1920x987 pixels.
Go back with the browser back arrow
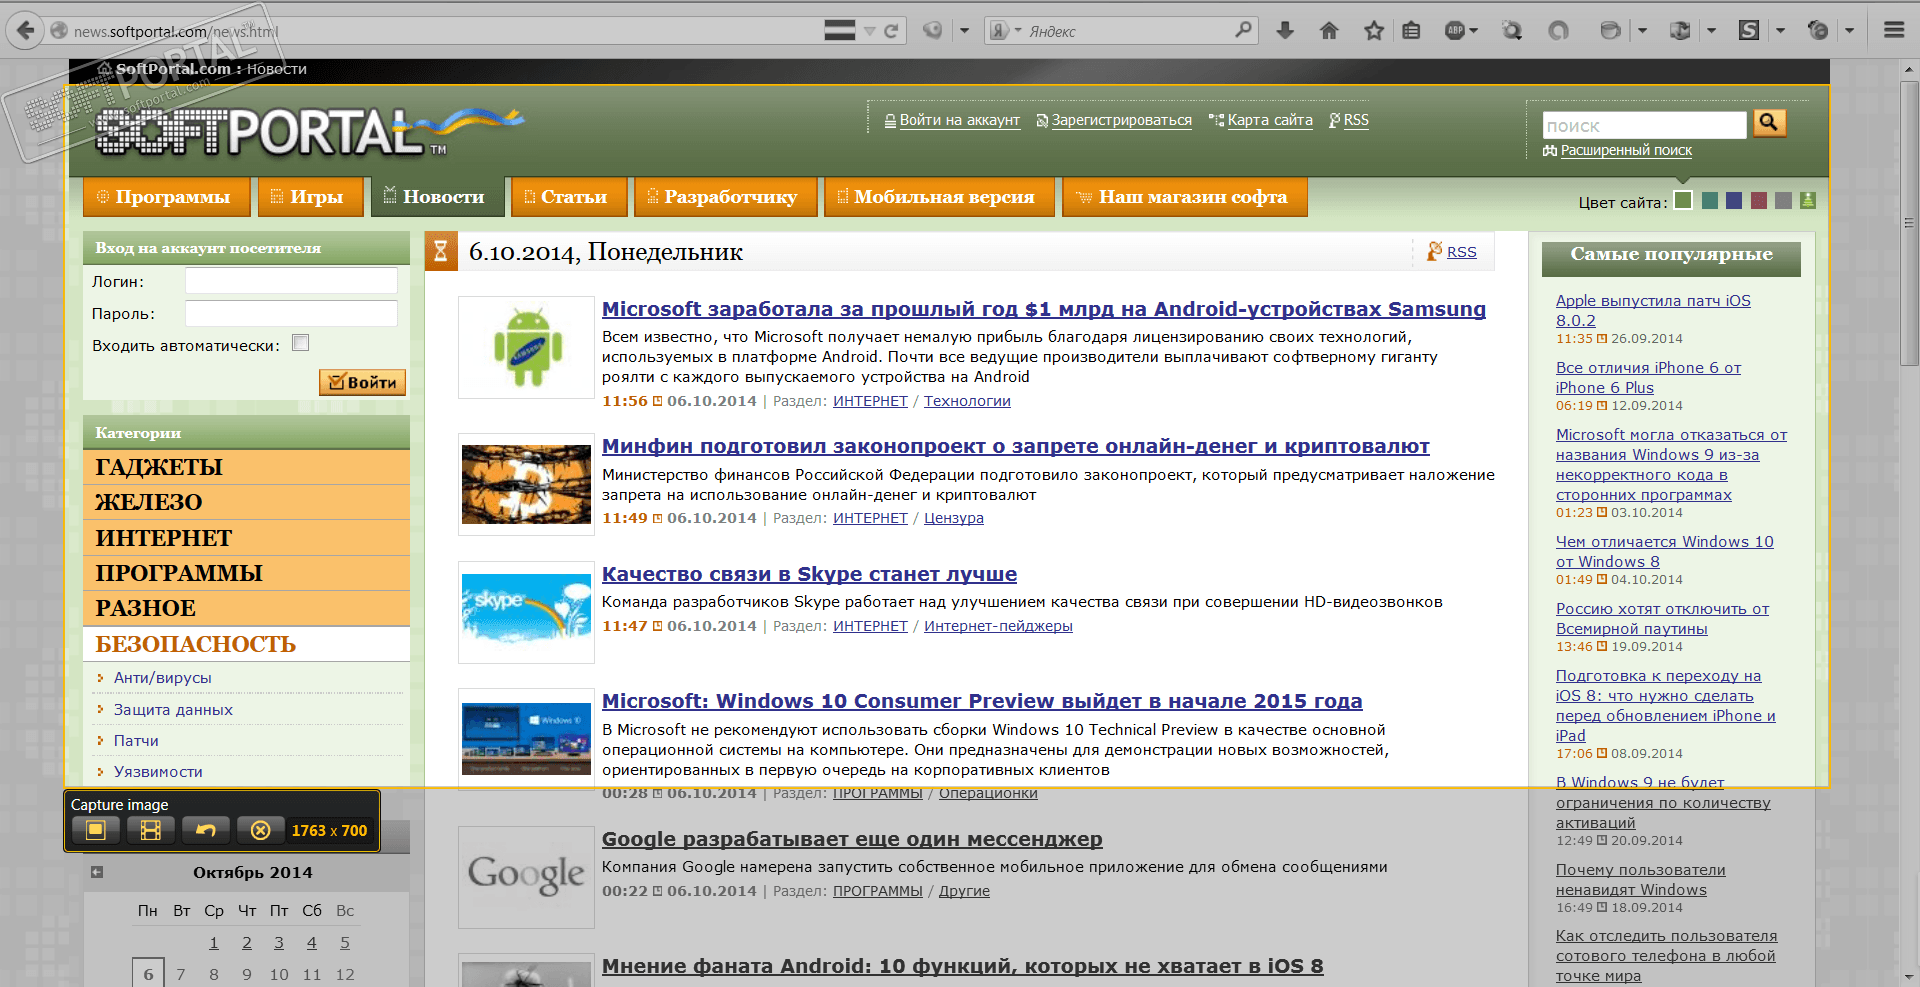point(25,30)
